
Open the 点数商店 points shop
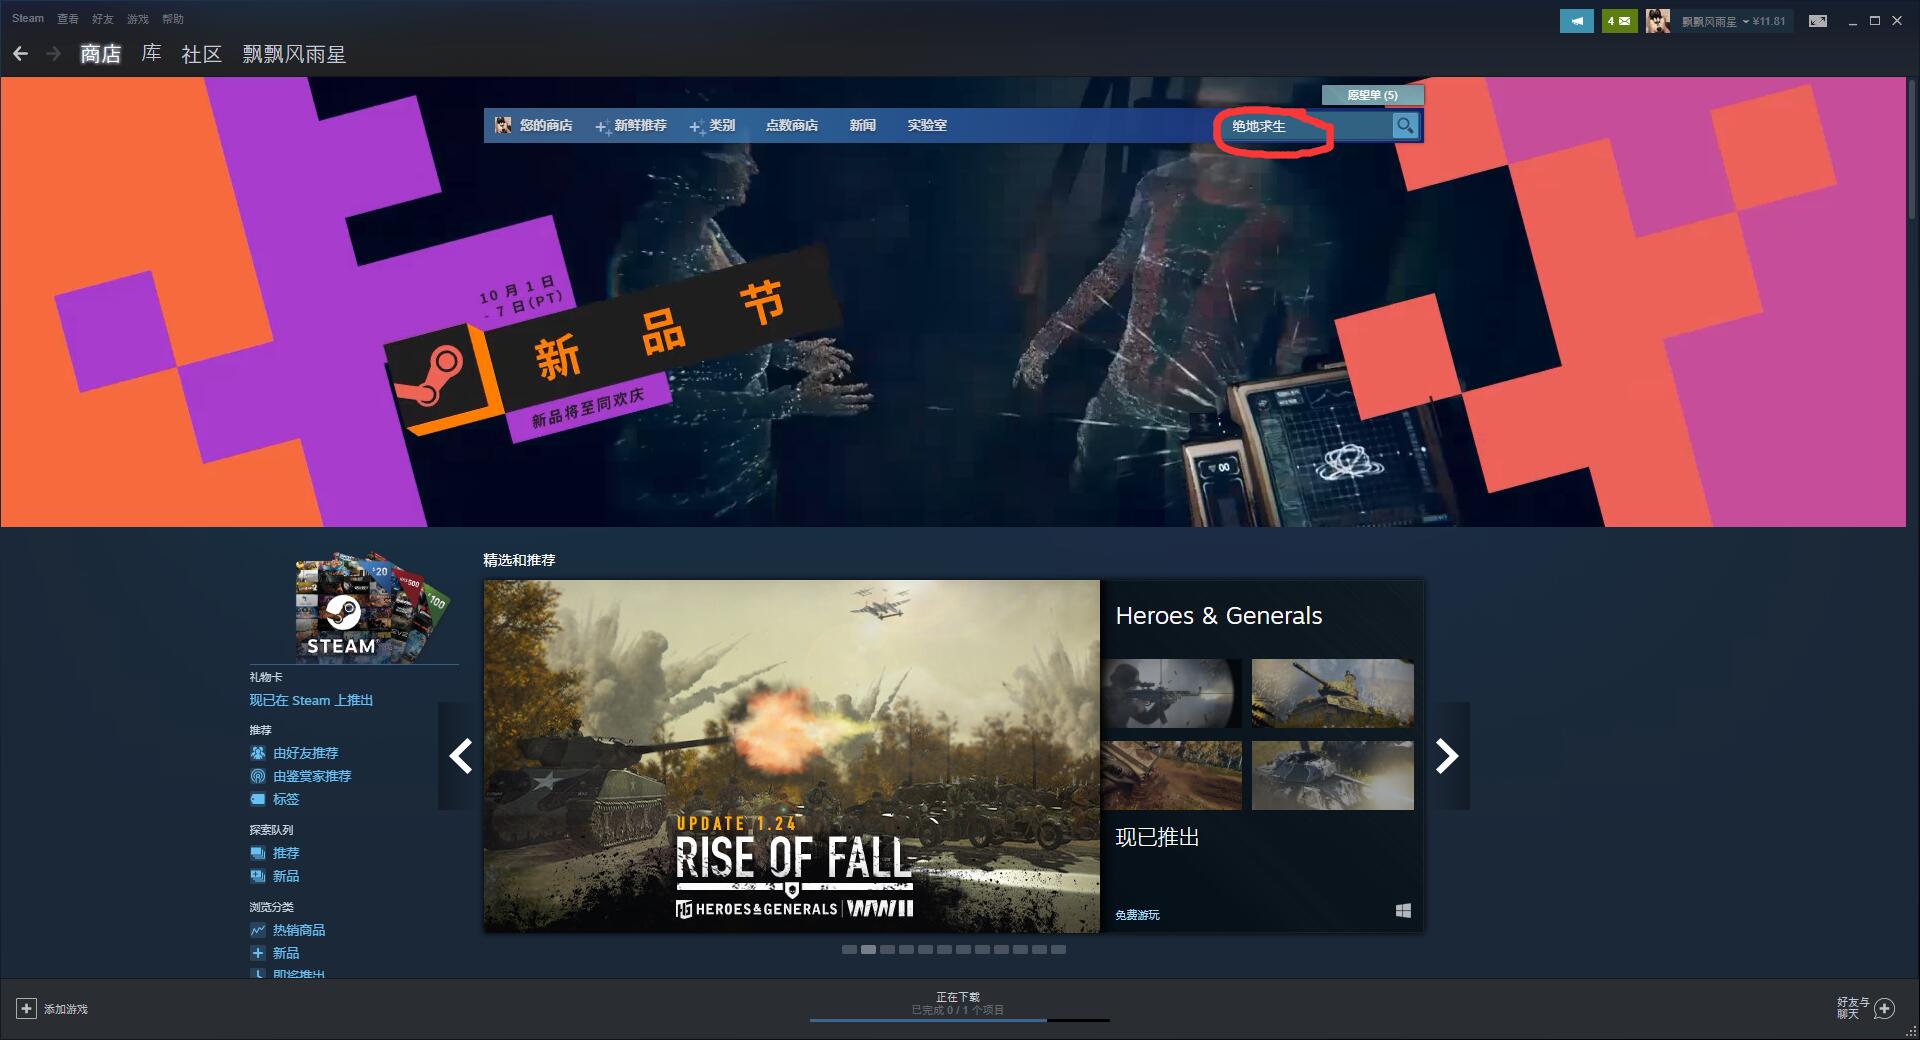tap(792, 125)
